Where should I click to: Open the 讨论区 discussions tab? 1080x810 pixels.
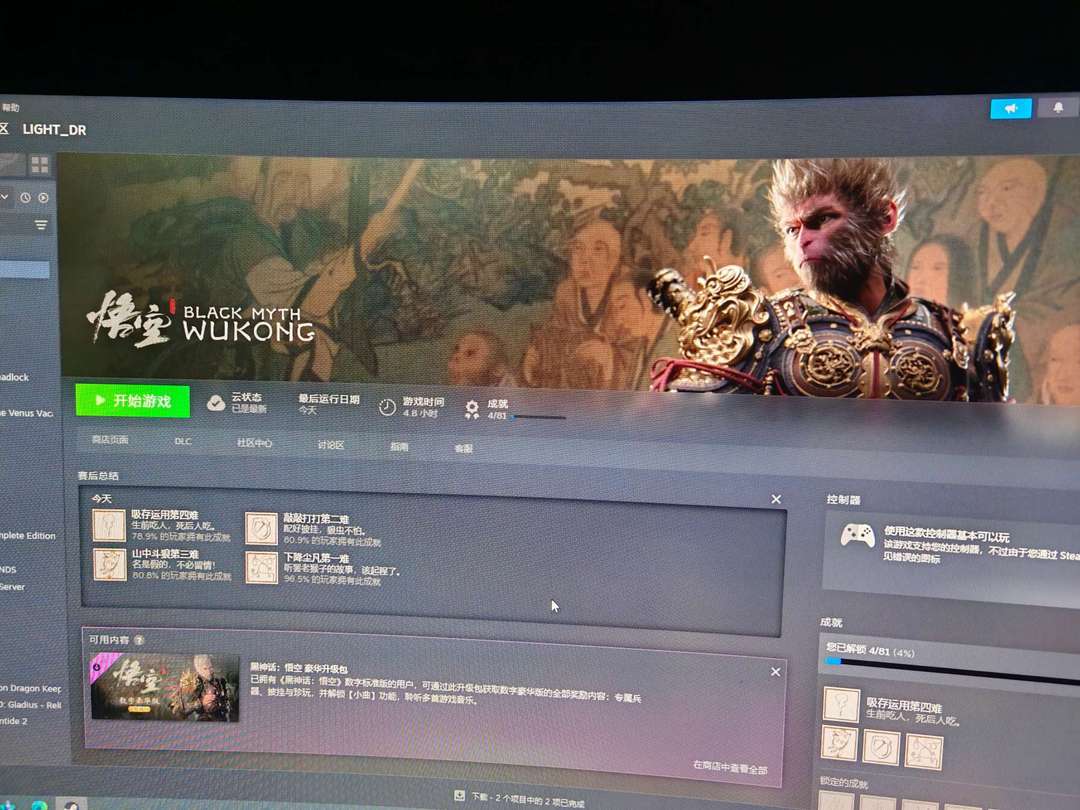pyautogui.click(x=331, y=445)
